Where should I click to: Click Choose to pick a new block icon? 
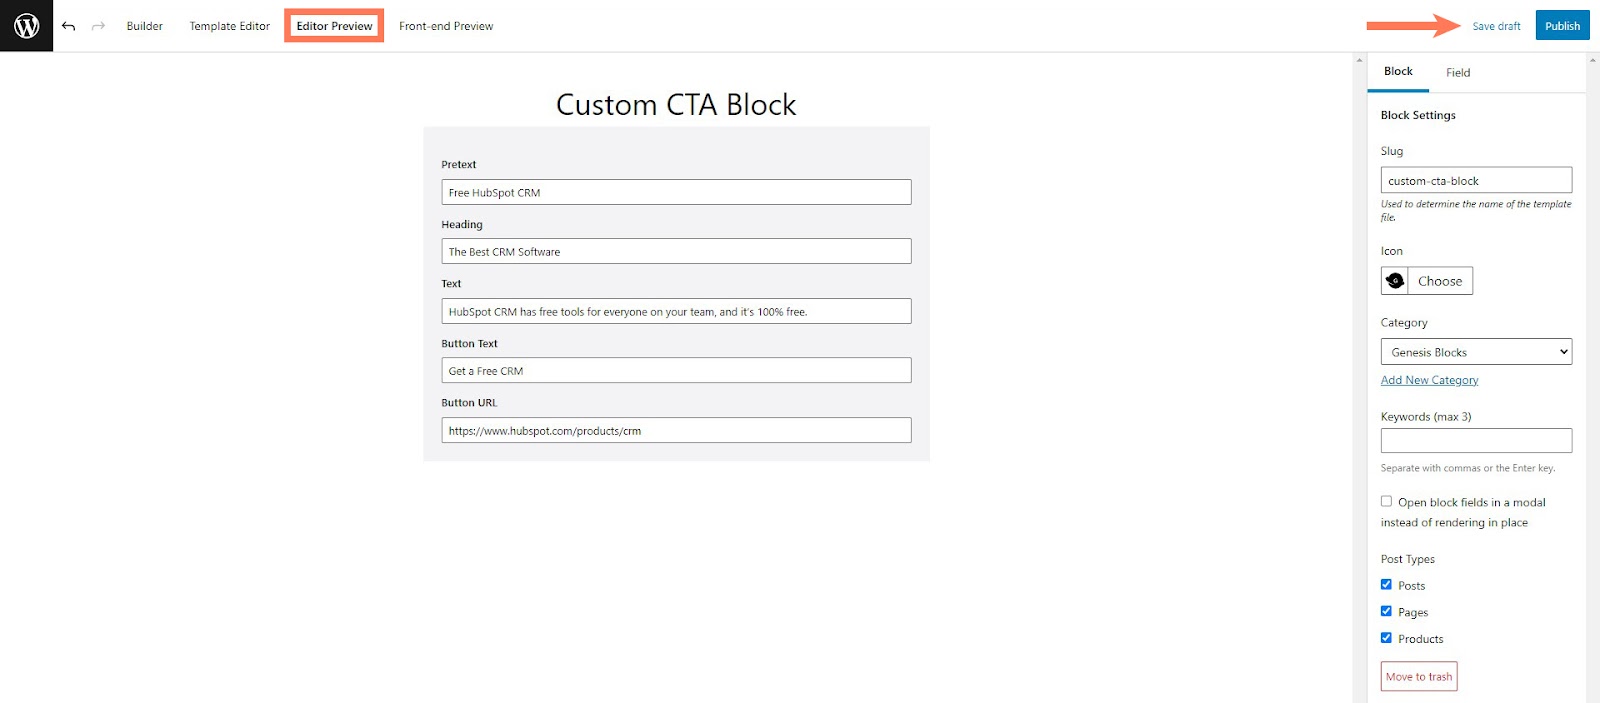(1439, 280)
